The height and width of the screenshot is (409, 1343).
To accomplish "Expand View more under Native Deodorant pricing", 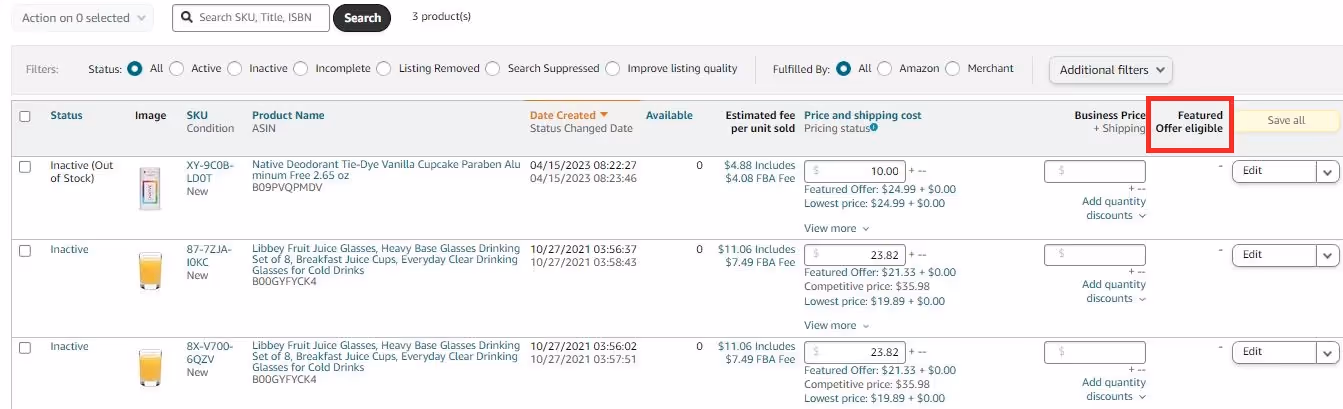I will coord(837,228).
